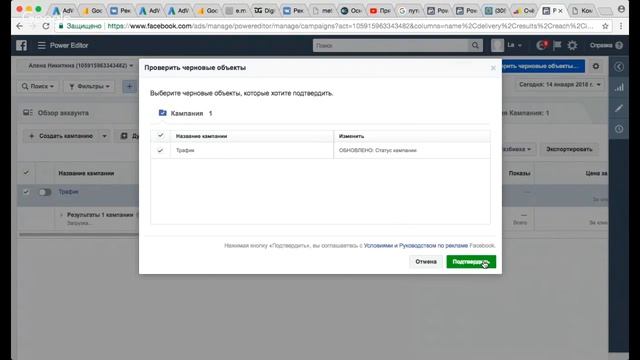Image resolution: width=640 pixels, height=360 pixels.
Task: Click the Экспортировать button
Action: pos(569,149)
